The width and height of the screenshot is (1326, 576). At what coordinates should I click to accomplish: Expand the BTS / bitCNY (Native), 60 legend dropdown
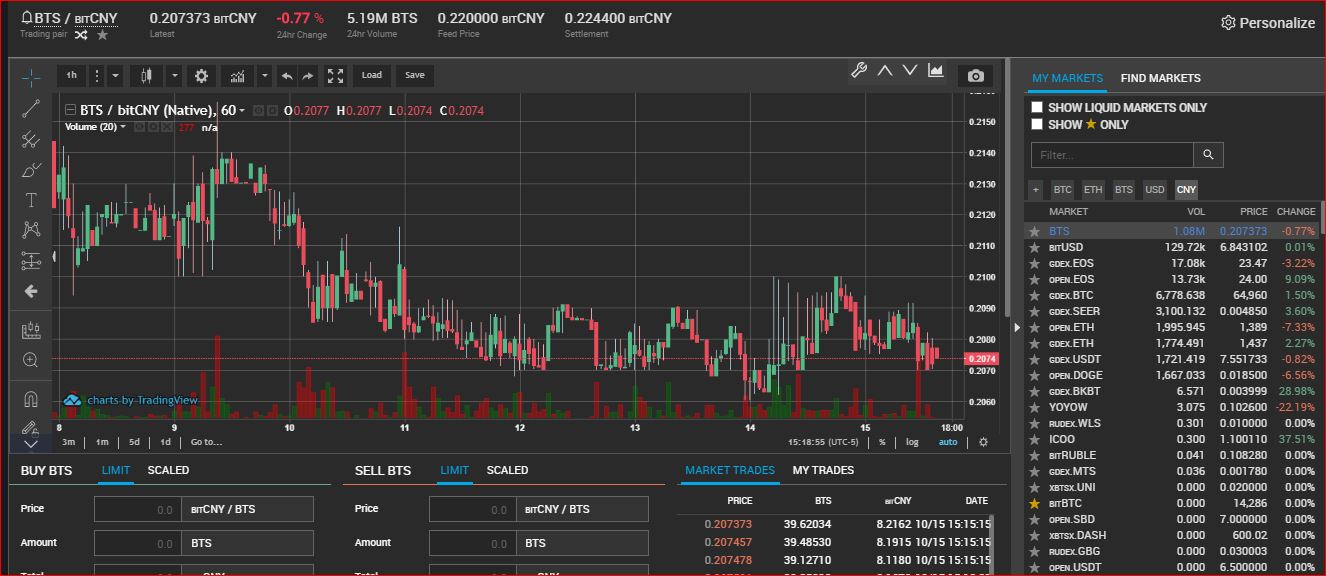point(242,111)
